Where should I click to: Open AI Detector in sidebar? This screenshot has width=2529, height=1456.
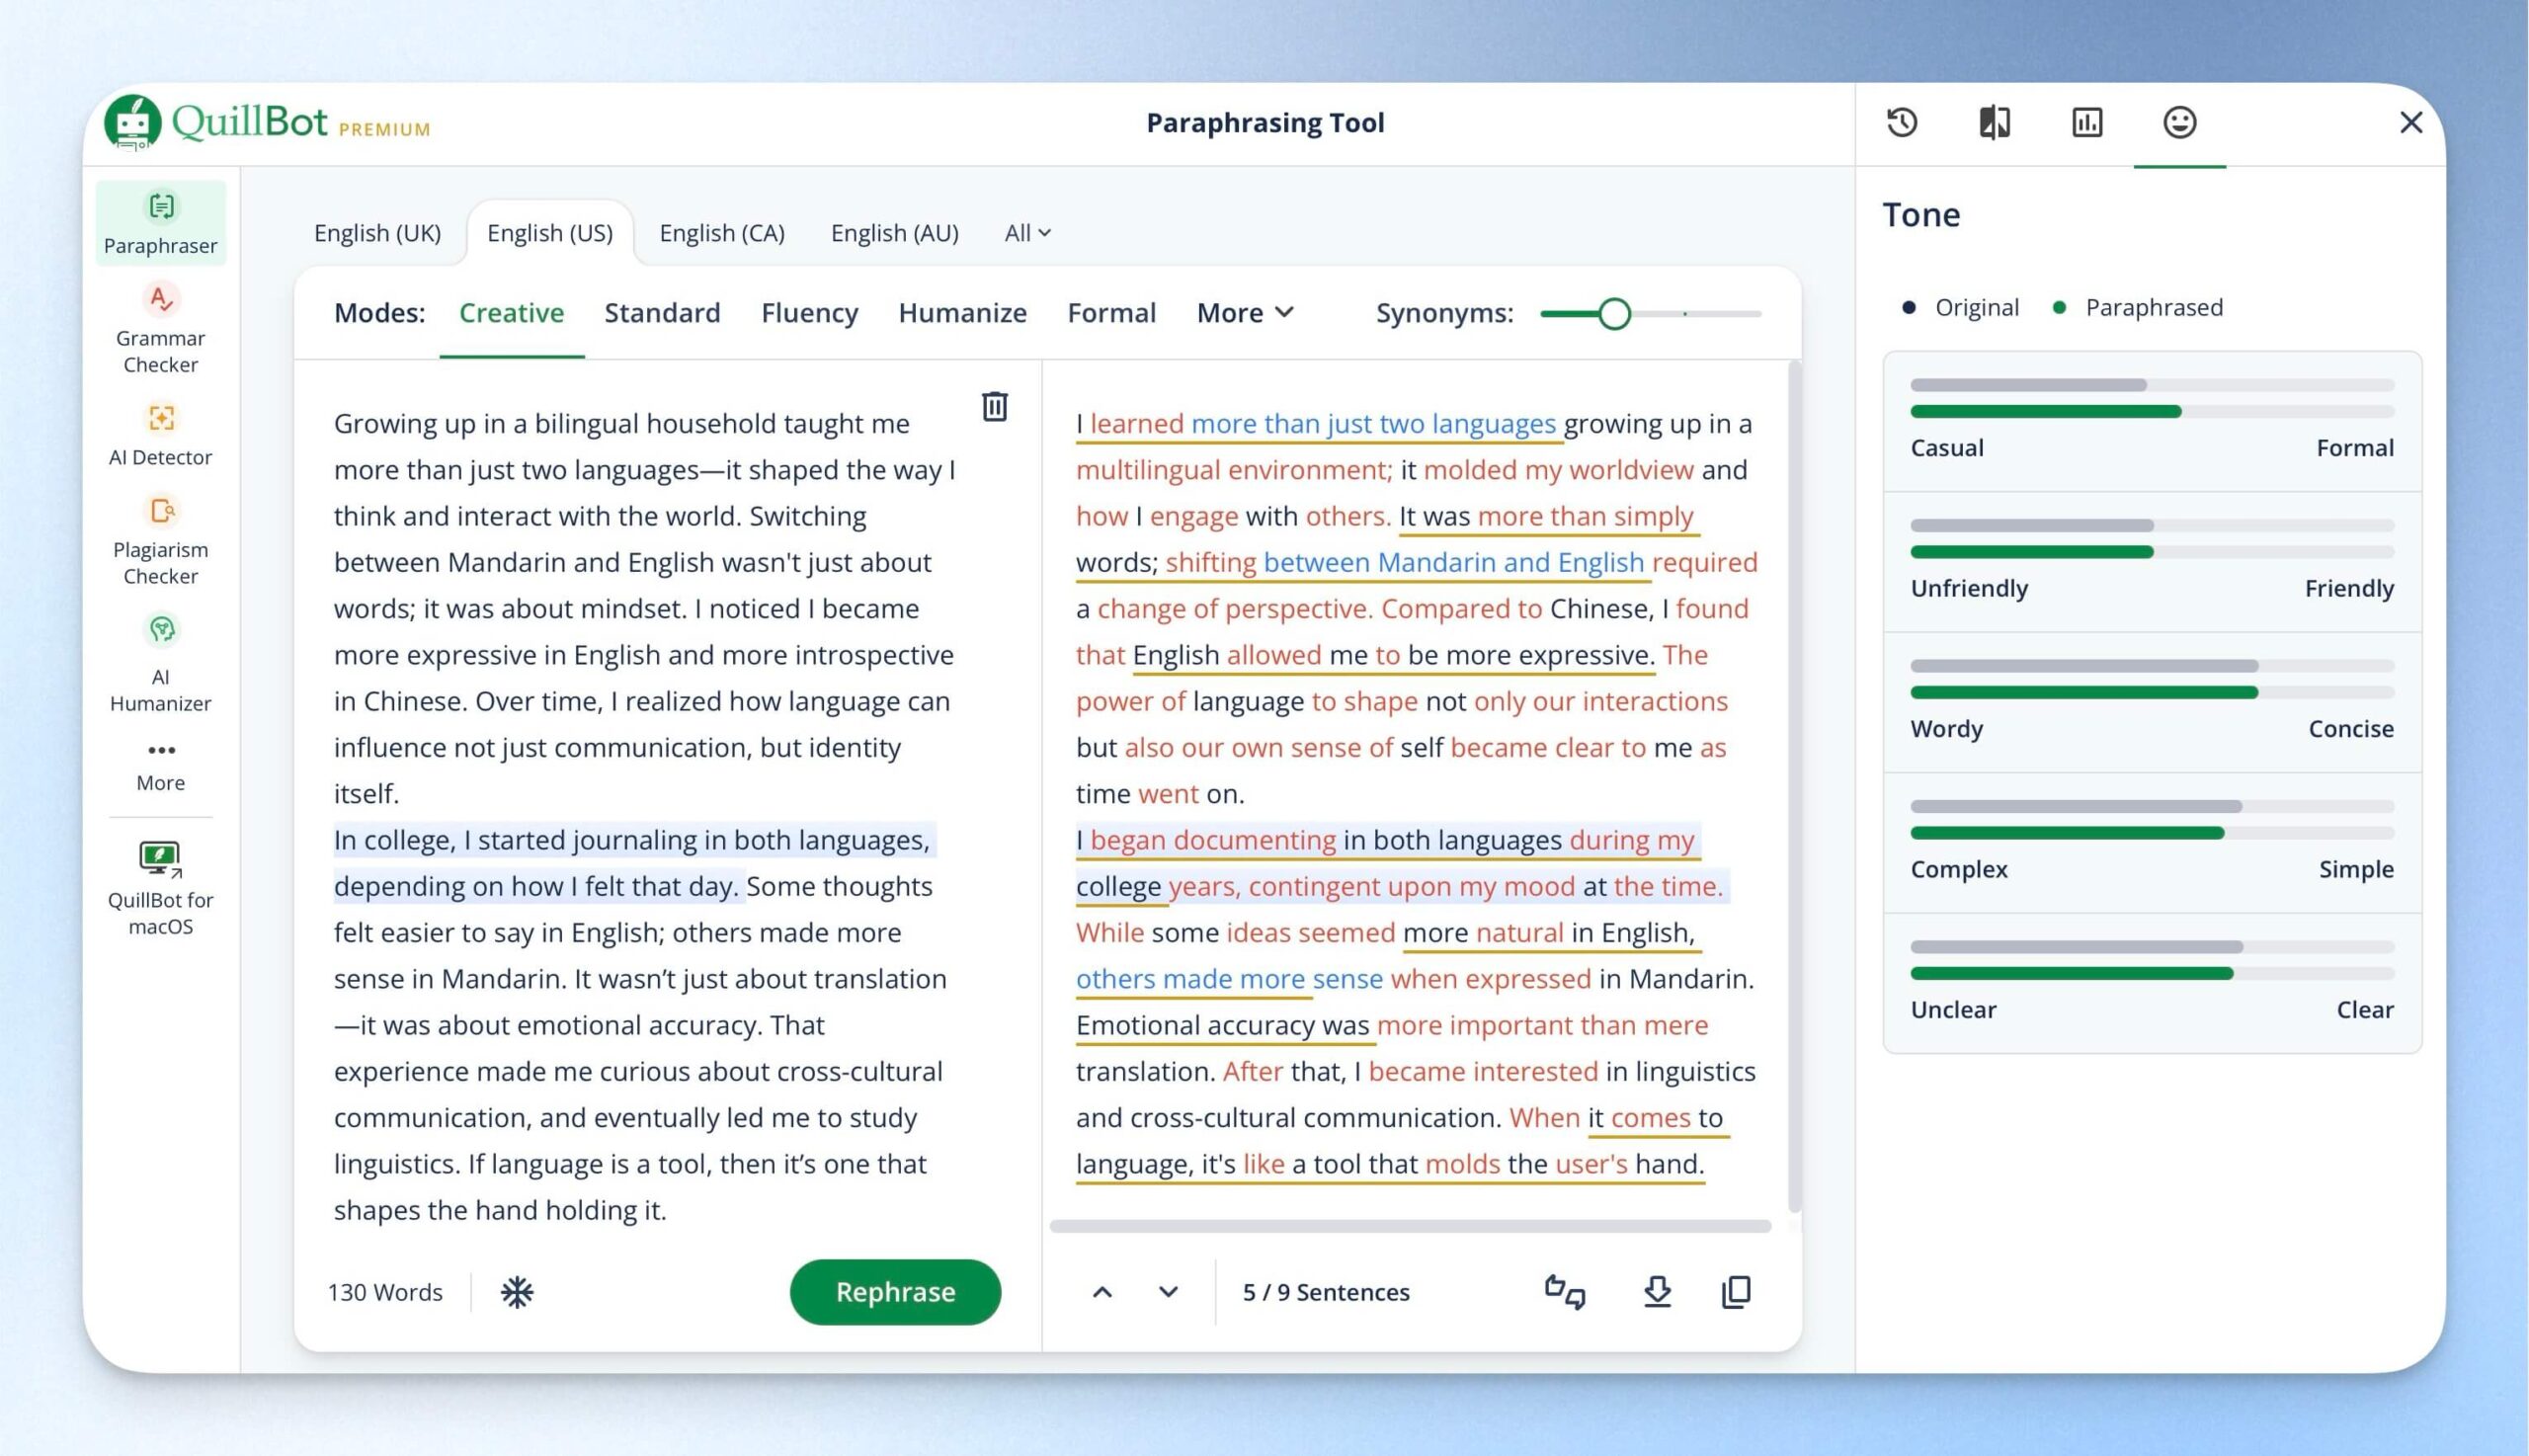[160, 436]
